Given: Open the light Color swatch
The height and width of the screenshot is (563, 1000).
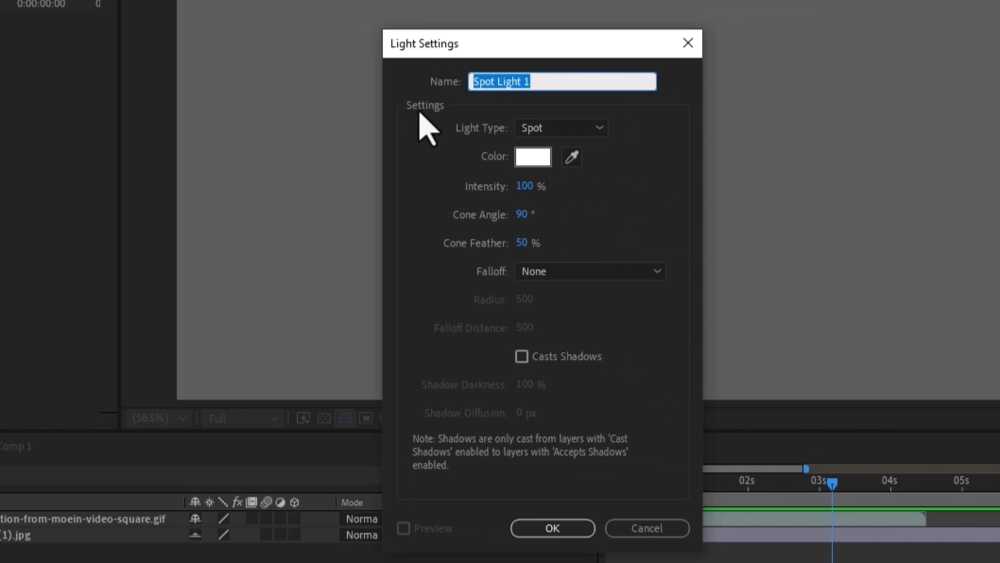Looking at the screenshot, I should pos(533,157).
